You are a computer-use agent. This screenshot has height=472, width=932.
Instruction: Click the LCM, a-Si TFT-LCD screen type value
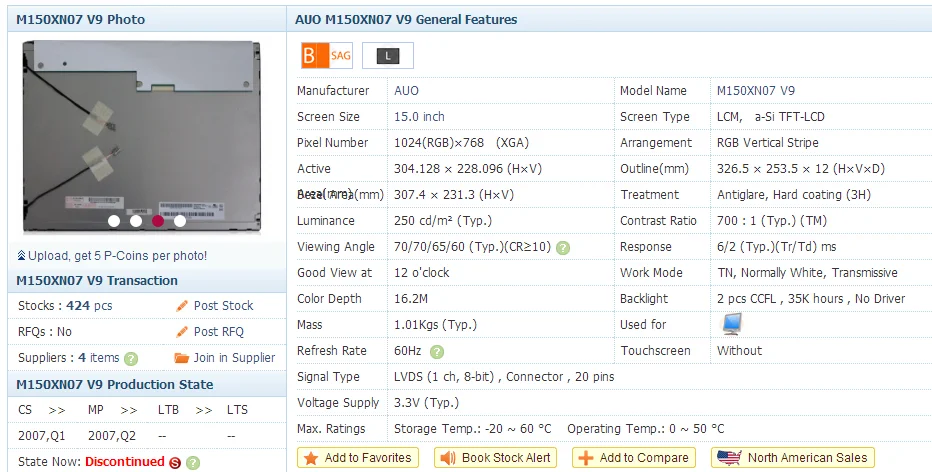pyautogui.click(x=770, y=117)
